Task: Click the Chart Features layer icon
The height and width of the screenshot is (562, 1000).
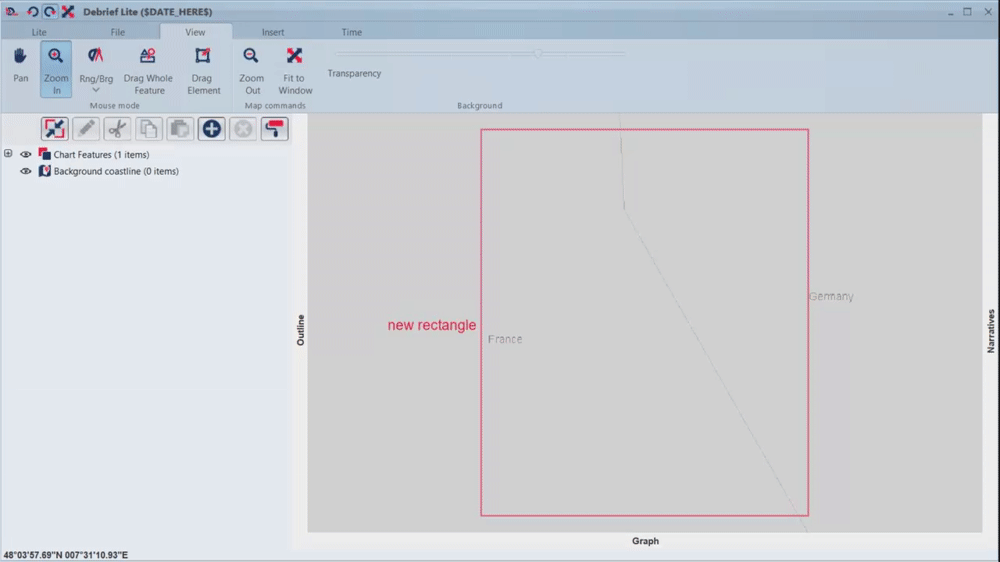Action: coord(44,154)
